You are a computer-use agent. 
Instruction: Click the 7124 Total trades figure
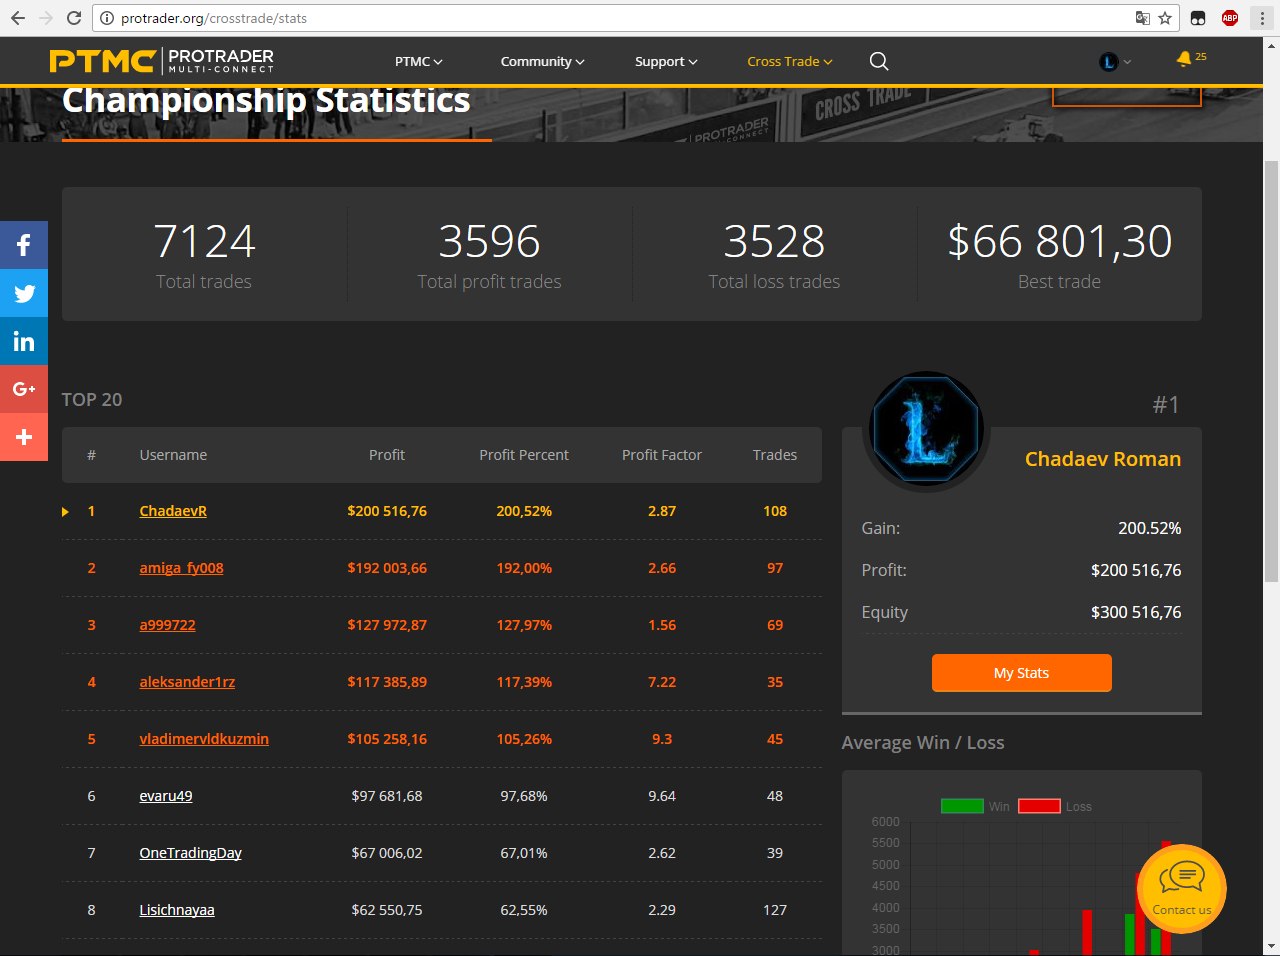point(204,241)
